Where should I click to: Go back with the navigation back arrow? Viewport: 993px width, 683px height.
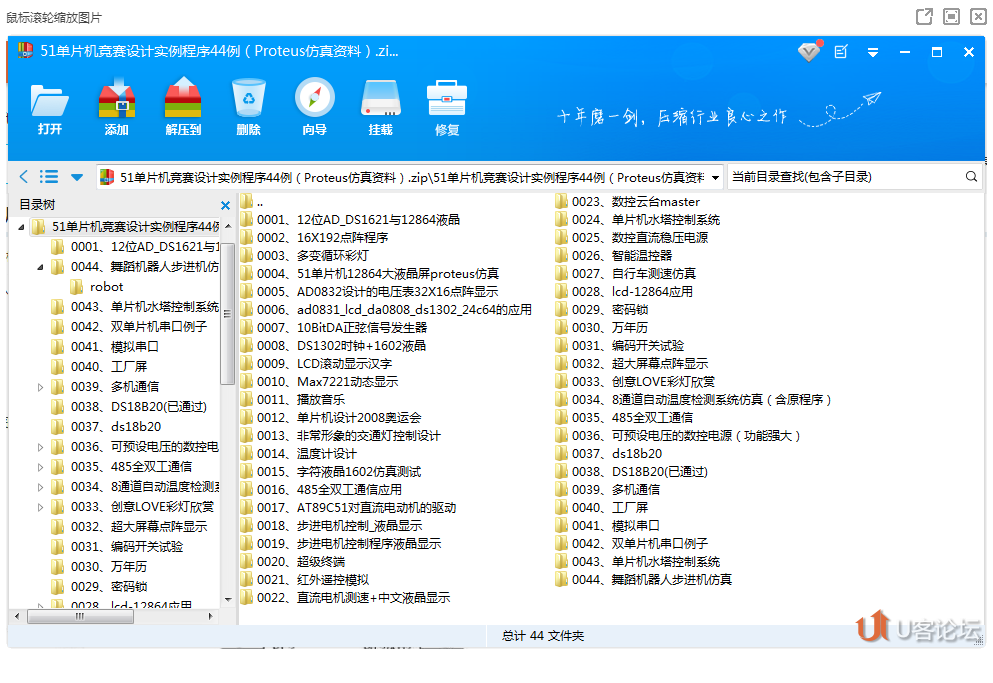coord(23,176)
